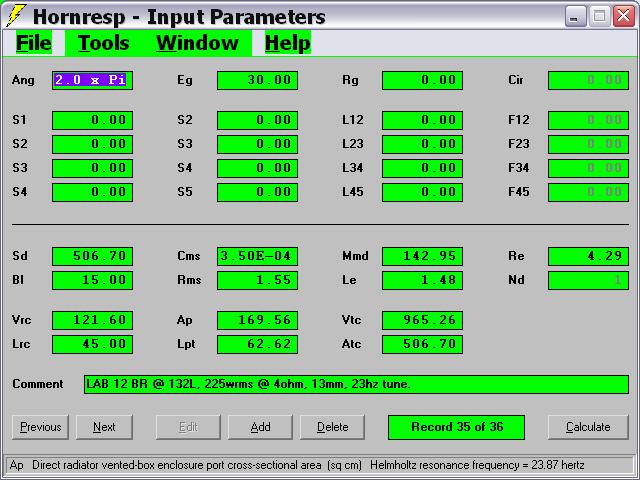The width and height of the screenshot is (640, 480).
Task: Select the L34 length field
Action: click(422, 168)
